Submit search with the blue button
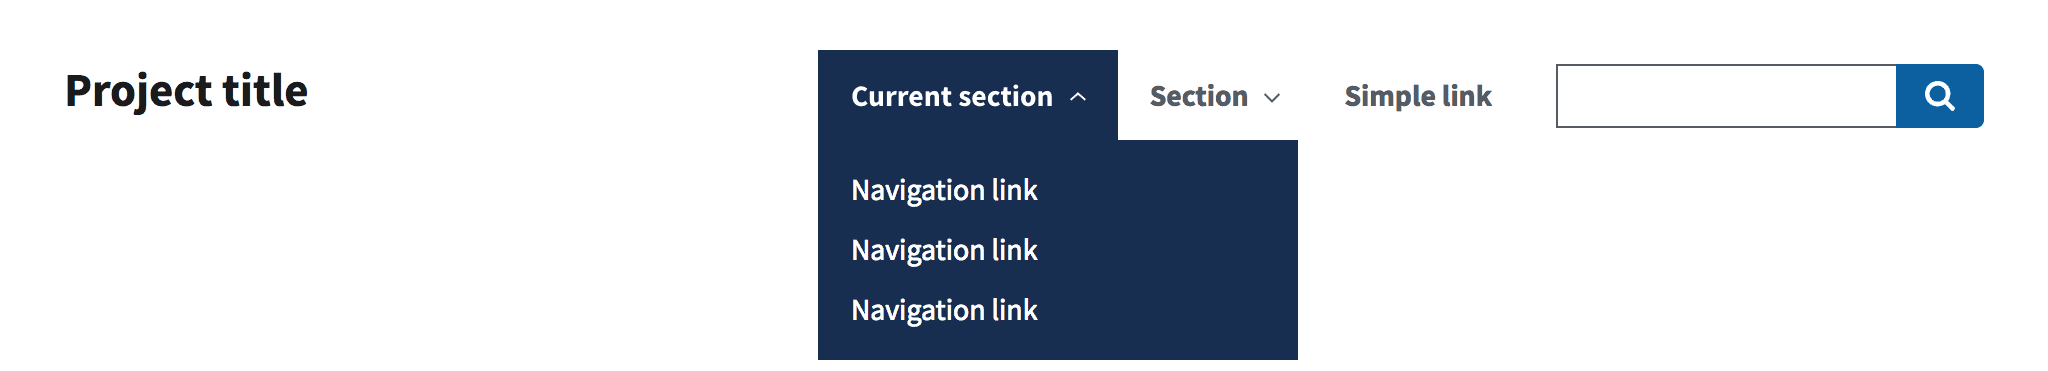The height and width of the screenshot is (371, 2048). (1940, 96)
